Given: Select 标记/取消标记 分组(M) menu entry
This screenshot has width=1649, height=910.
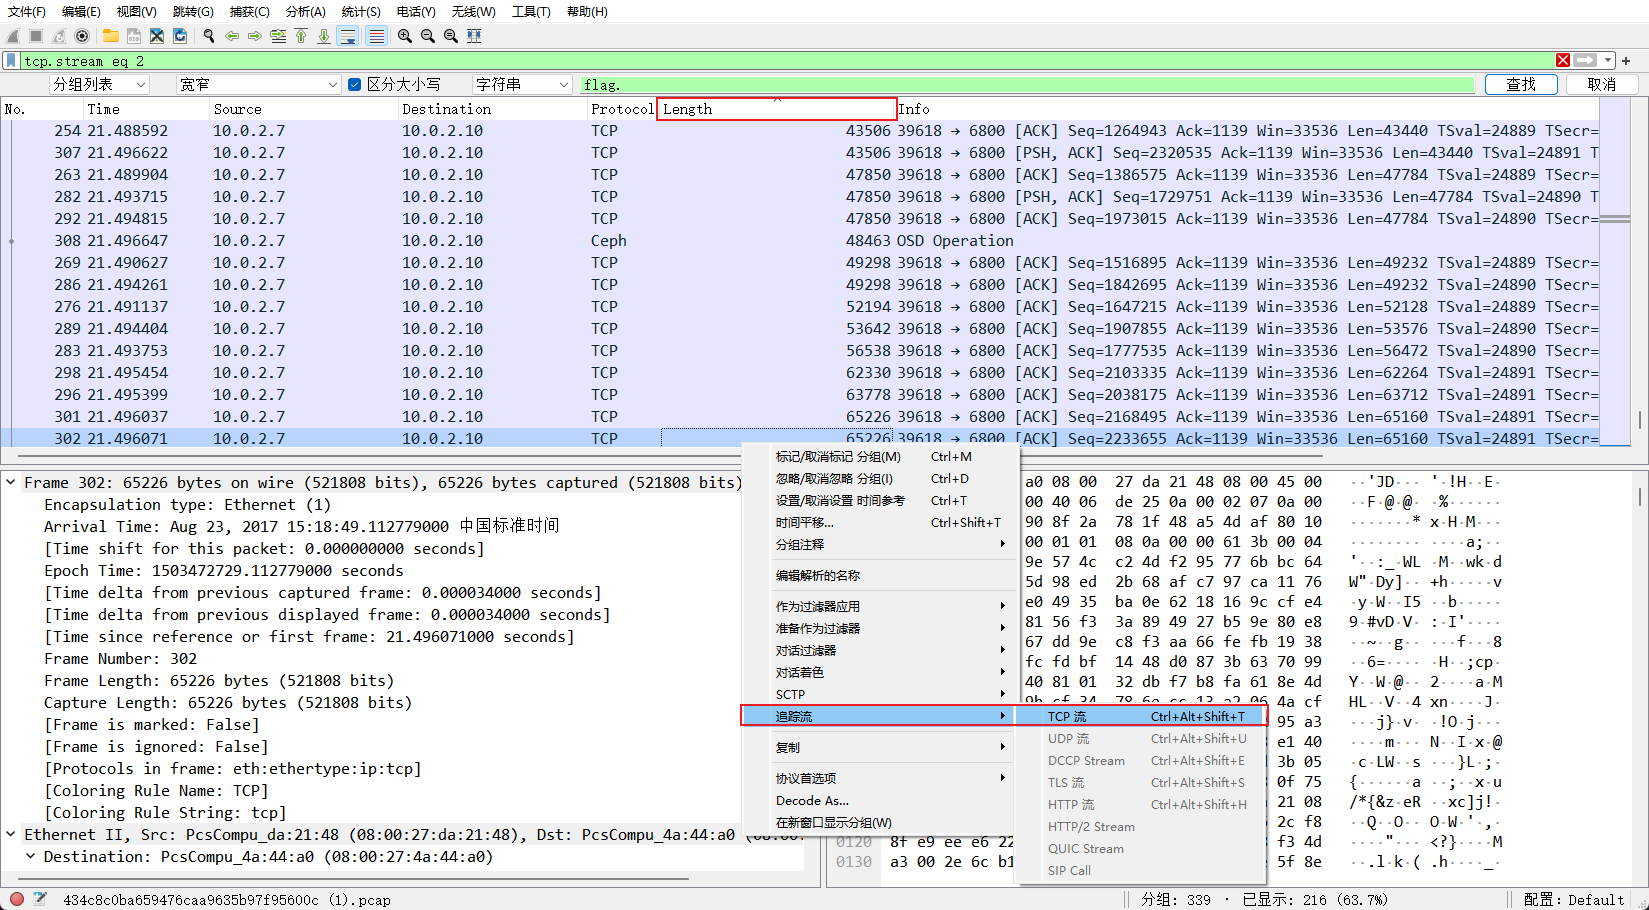Looking at the screenshot, I should tap(880, 457).
